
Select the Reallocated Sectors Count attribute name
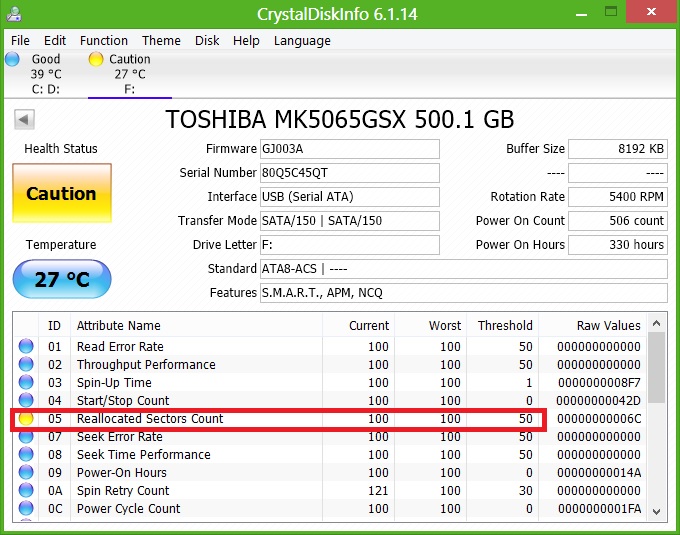click(x=150, y=418)
